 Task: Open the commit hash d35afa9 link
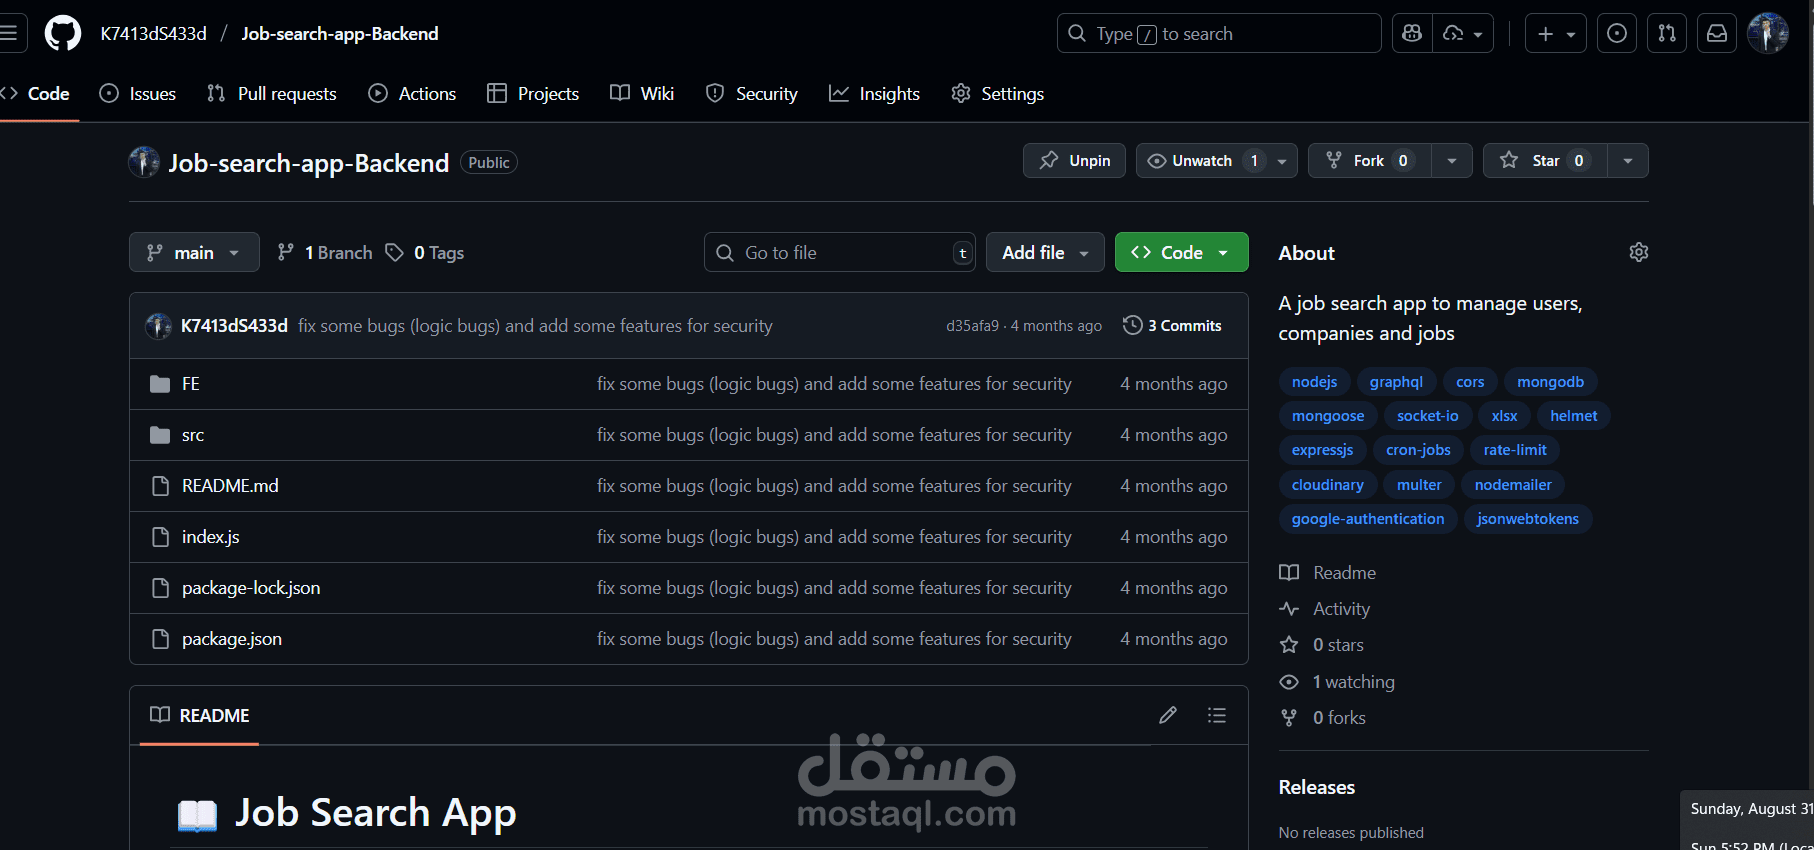pos(972,326)
